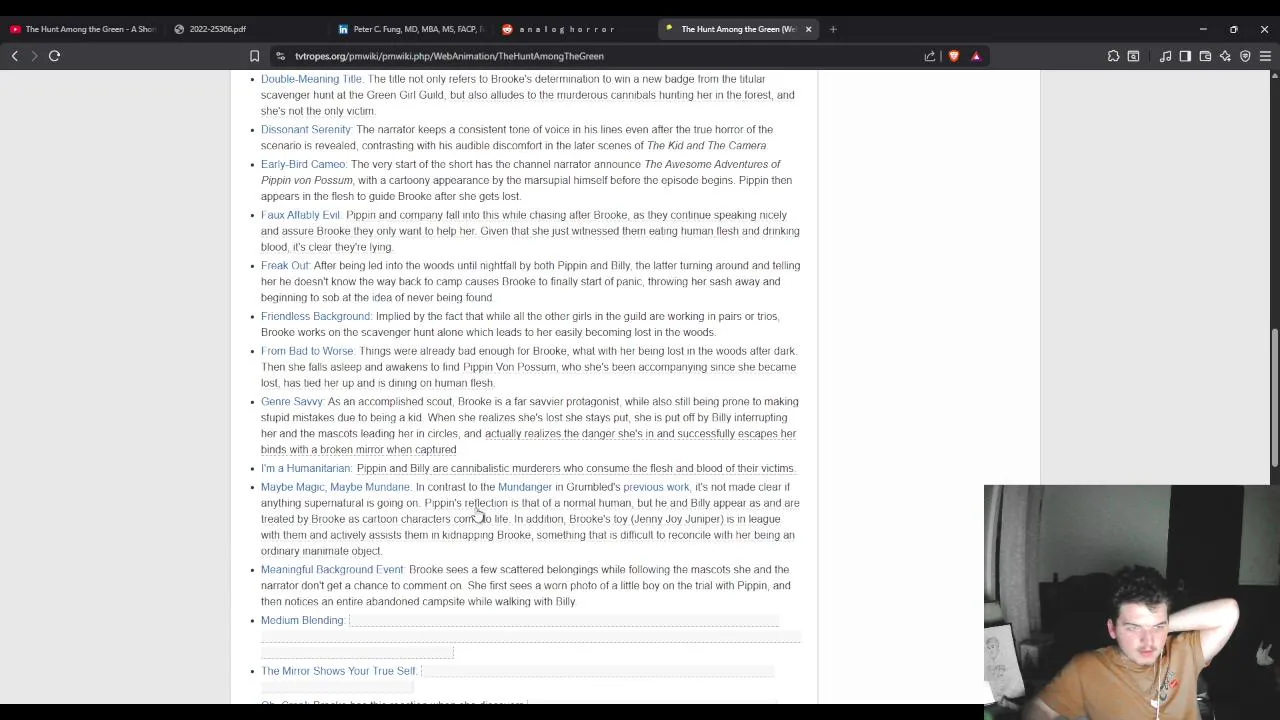Open site settings icon beside the URL
The image size is (1280, 720).
(281, 56)
